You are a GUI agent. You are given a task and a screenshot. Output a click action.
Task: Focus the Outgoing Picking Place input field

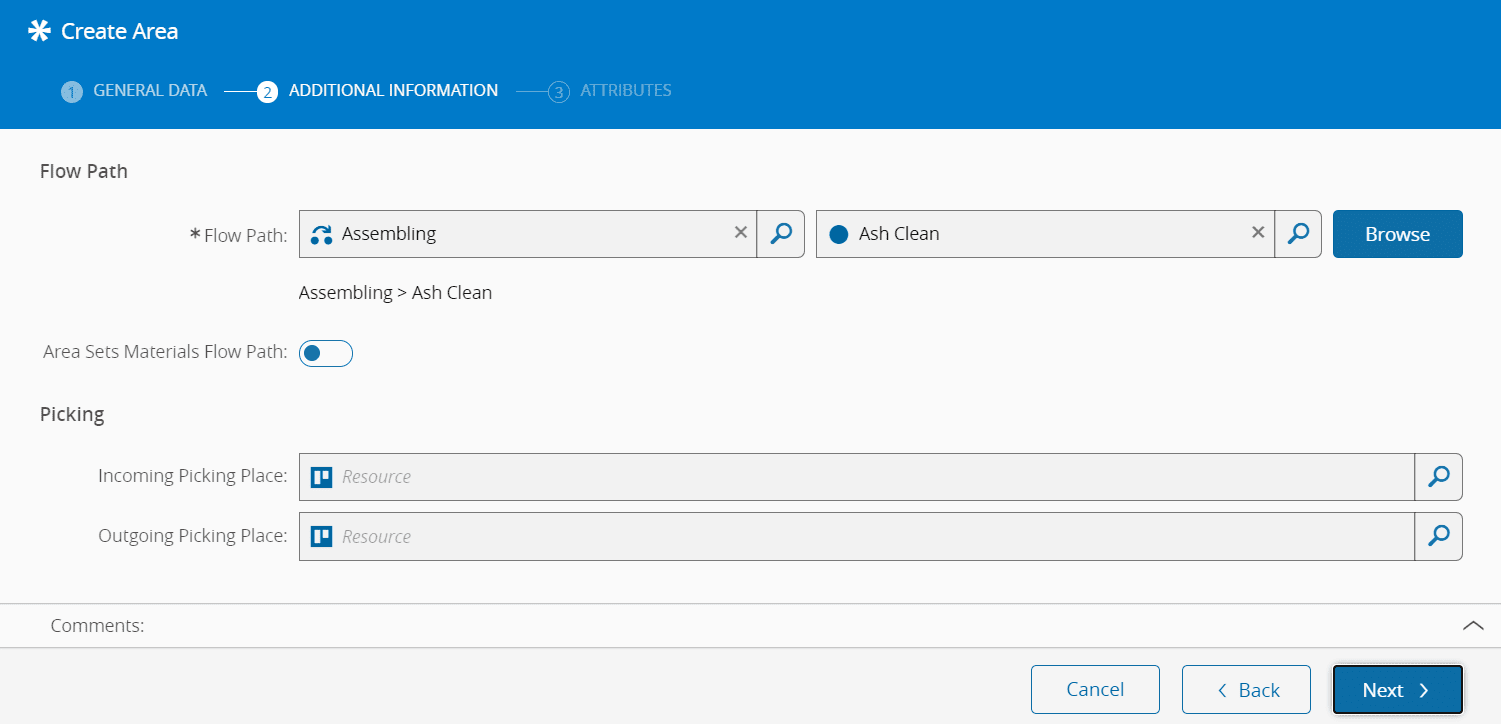click(x=870, y=537)
